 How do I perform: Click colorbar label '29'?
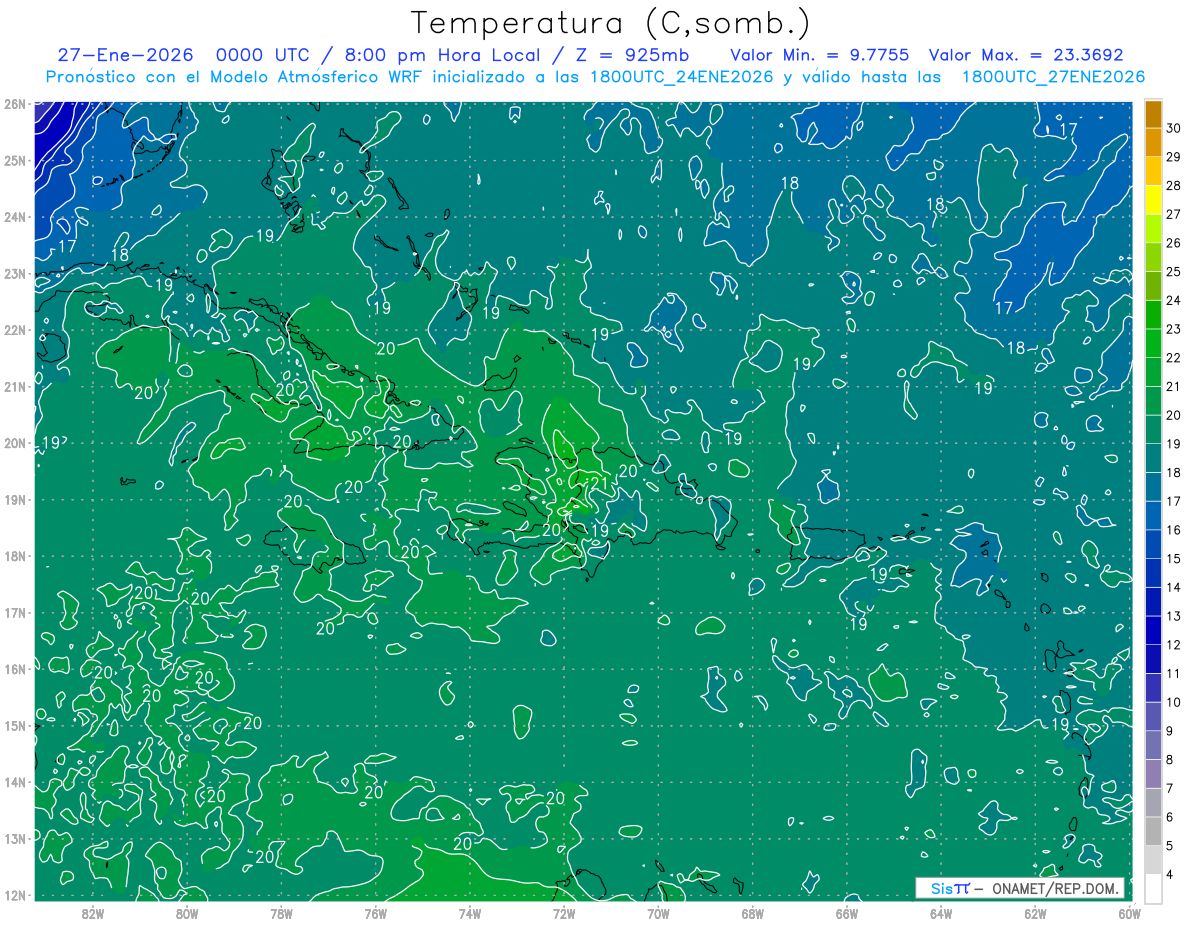tap(1174, 157)
